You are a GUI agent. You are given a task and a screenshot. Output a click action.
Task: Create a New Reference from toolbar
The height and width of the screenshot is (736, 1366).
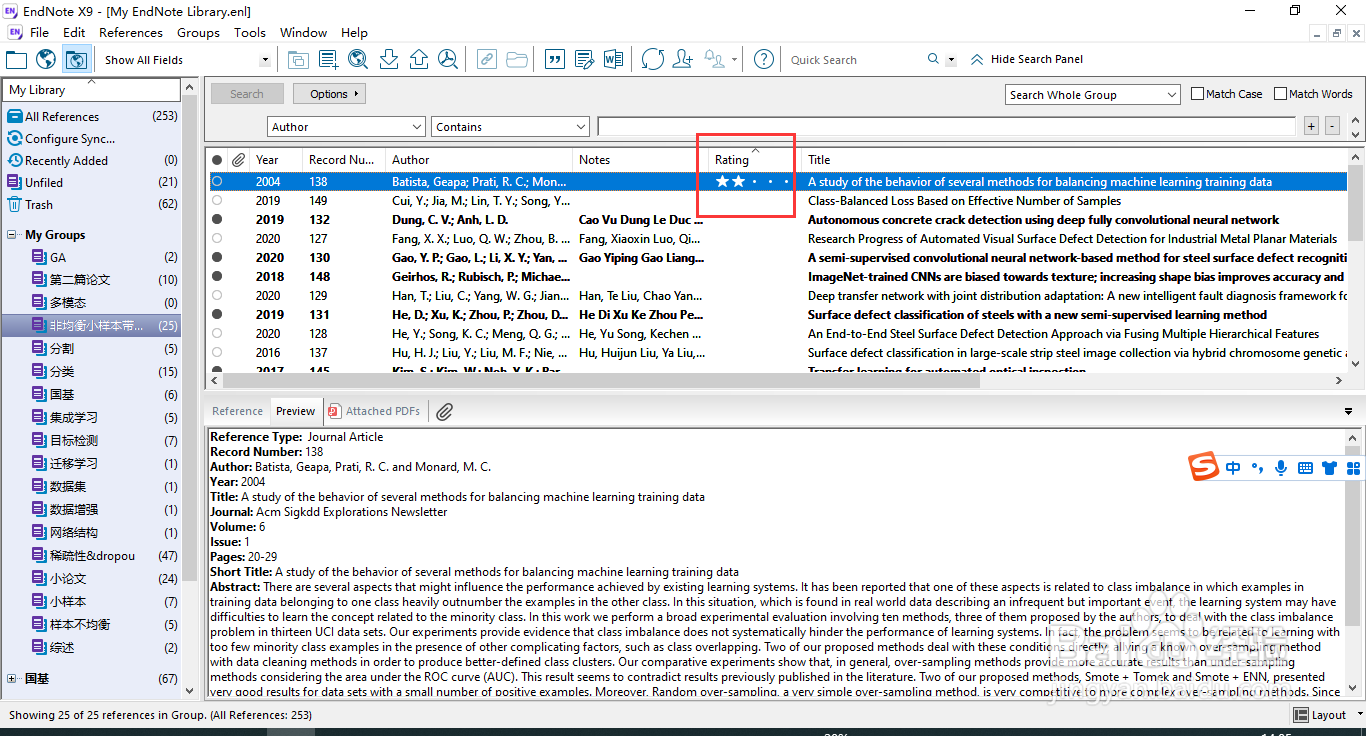coord(328,59)
